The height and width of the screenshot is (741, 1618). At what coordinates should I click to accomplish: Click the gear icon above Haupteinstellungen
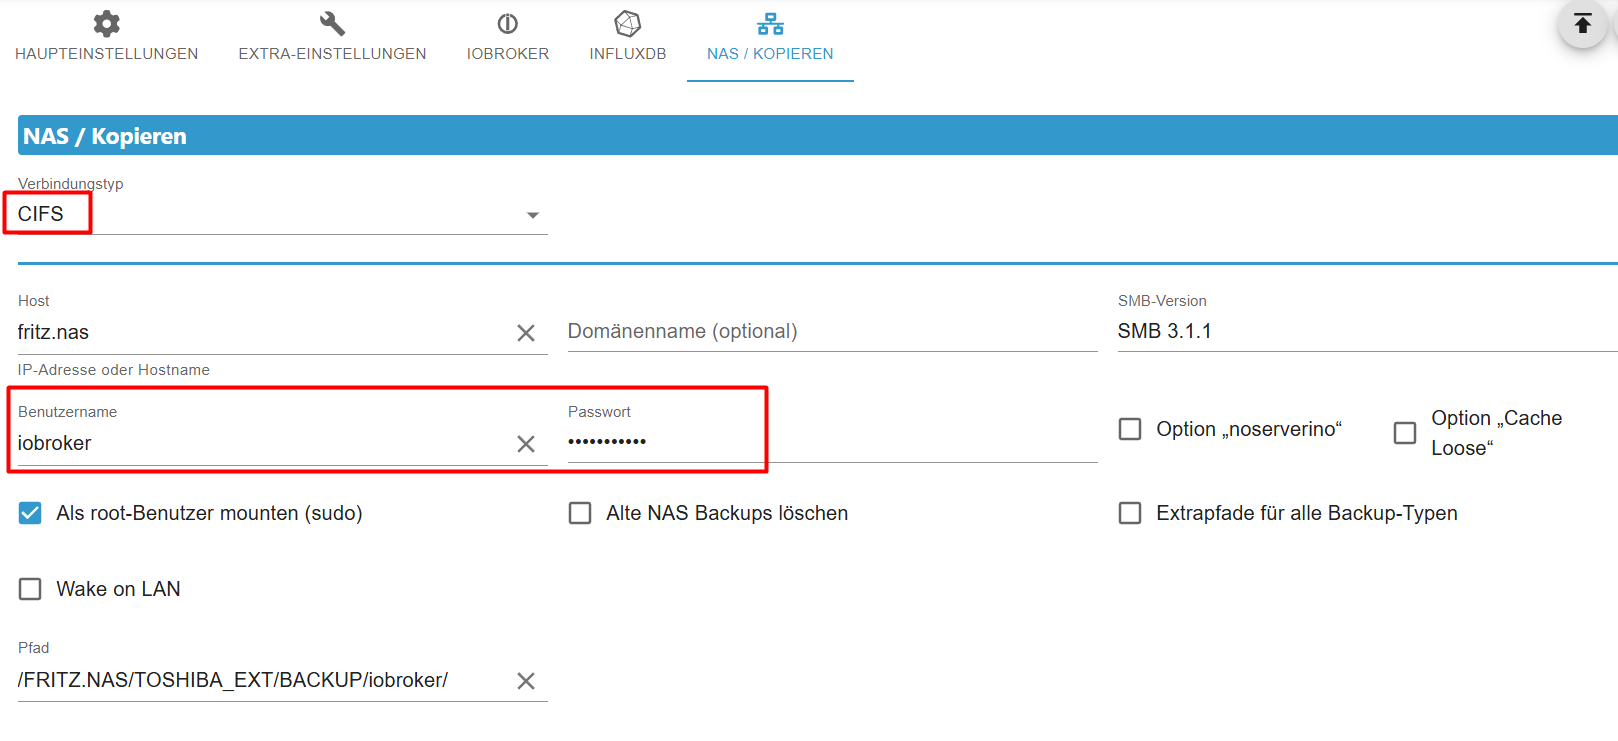pos(106,24)
